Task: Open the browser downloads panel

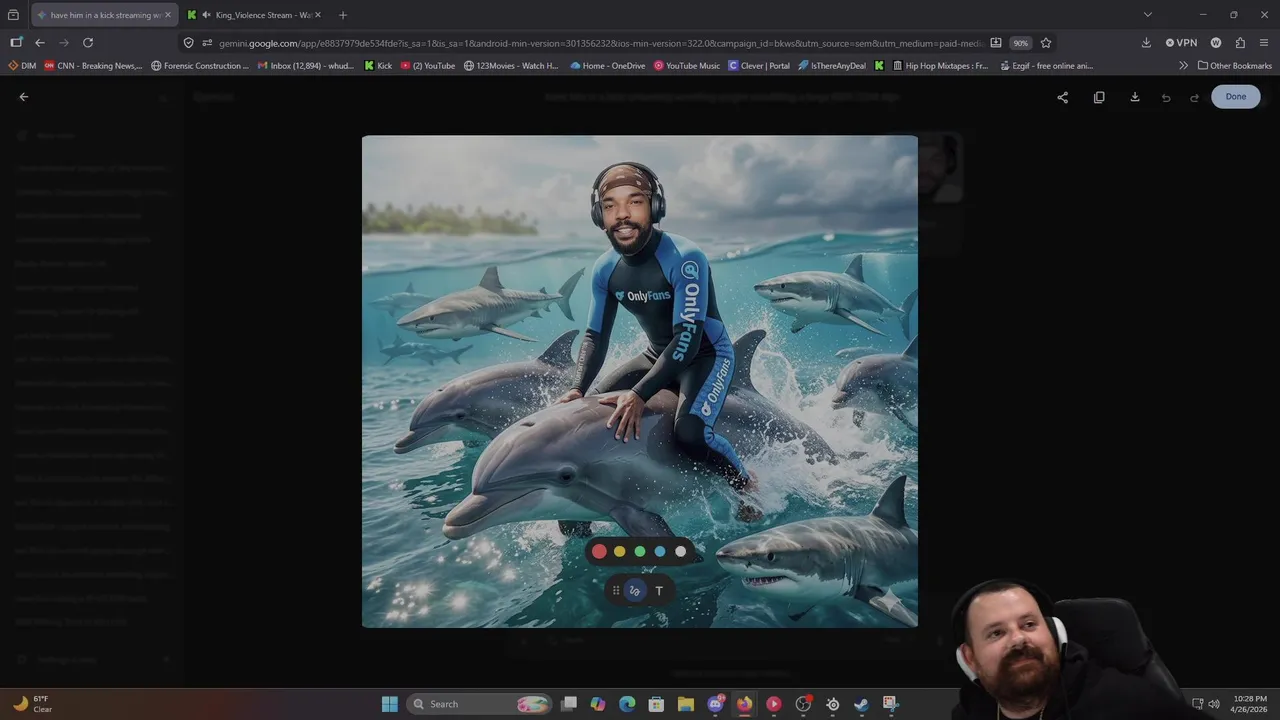Action: pos(1146,43)
